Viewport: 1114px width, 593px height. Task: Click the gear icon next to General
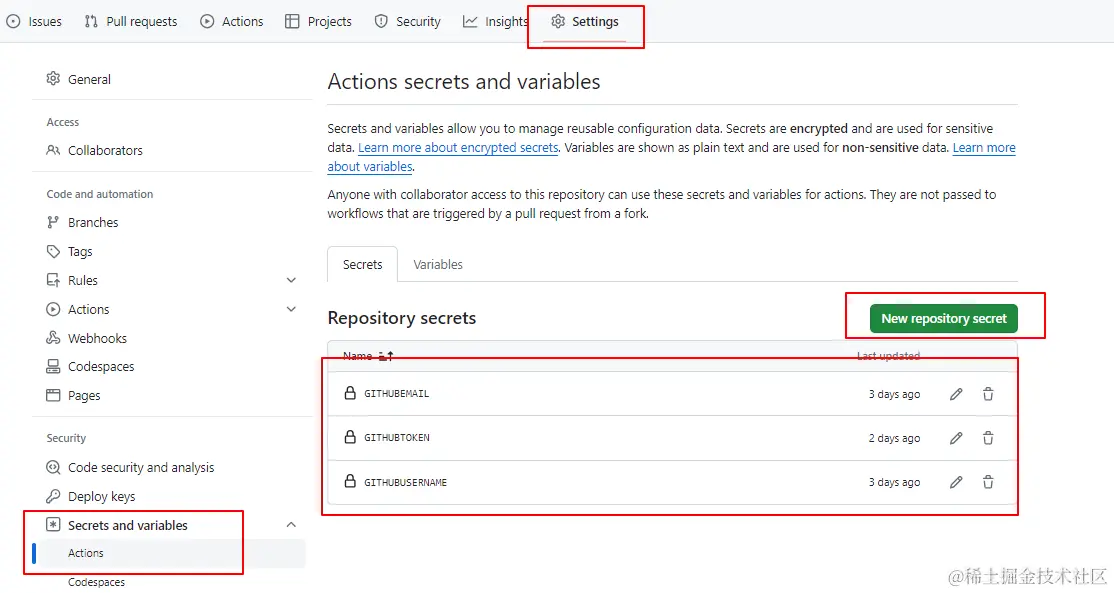53,79
